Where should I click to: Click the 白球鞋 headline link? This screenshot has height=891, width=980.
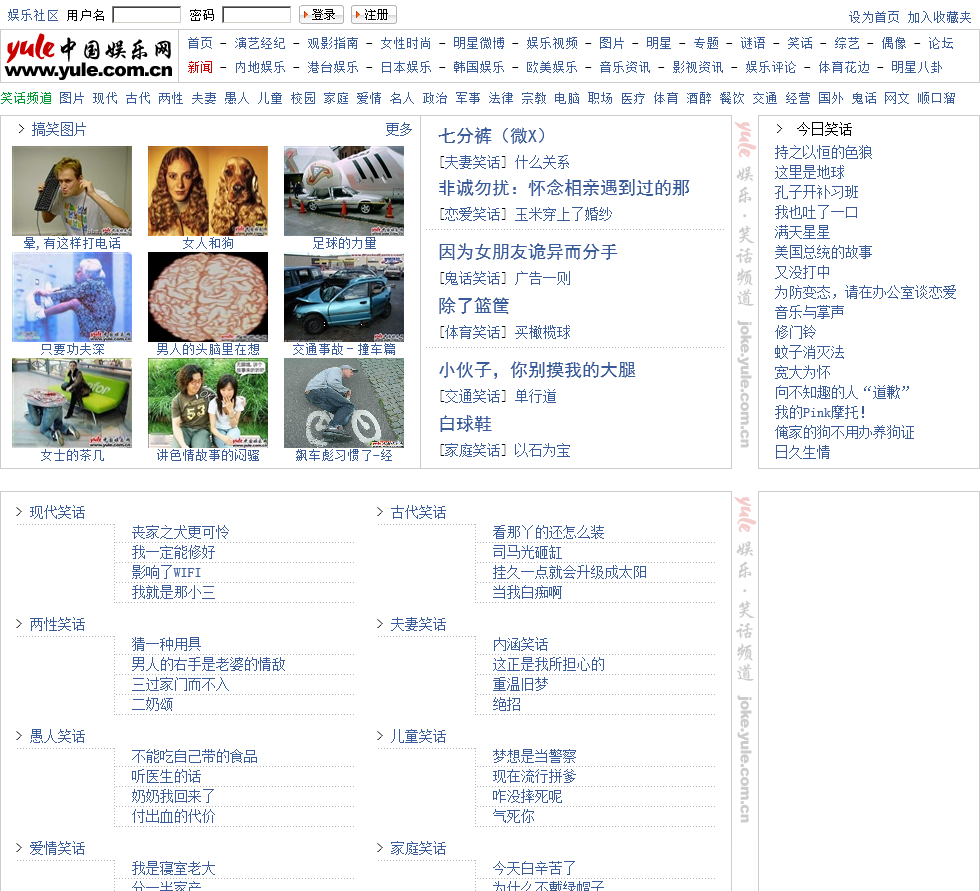pos(465,424)
